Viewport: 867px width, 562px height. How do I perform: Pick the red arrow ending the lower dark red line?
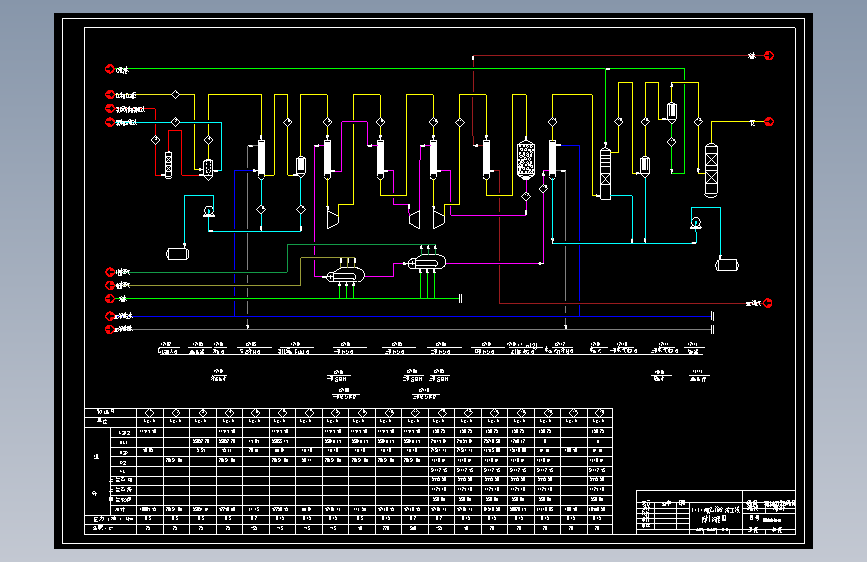click(767, 303)
